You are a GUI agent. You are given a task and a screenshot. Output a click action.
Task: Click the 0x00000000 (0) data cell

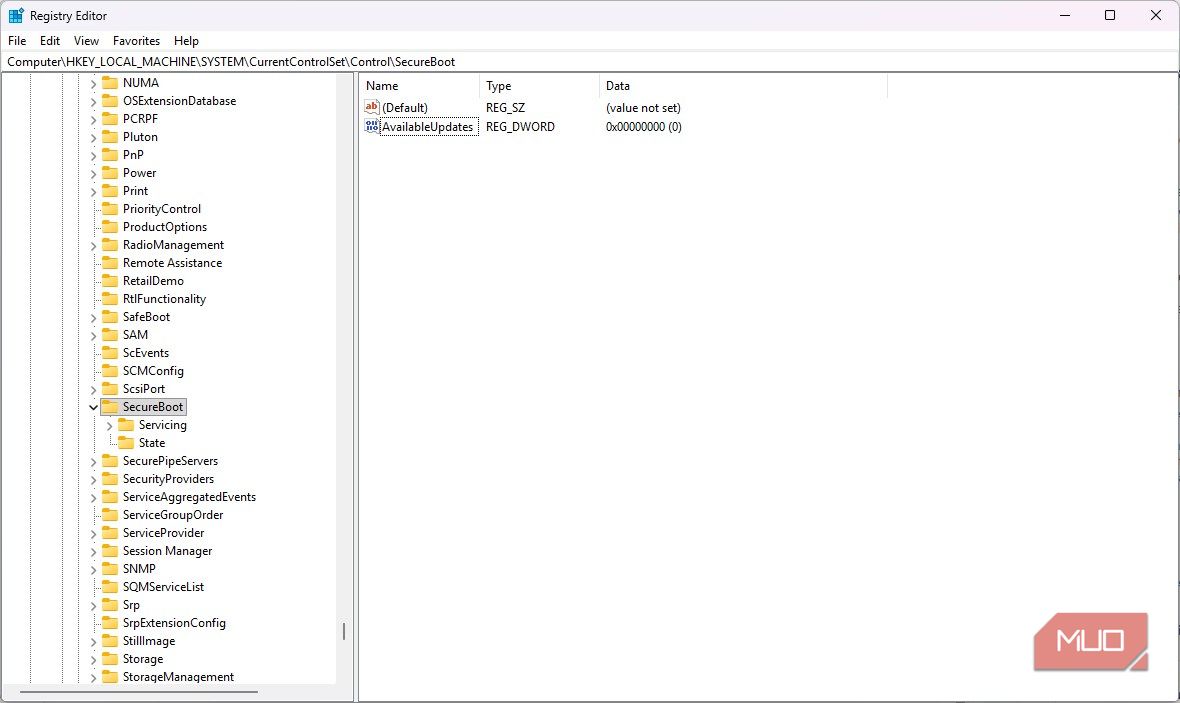point(643,126)
